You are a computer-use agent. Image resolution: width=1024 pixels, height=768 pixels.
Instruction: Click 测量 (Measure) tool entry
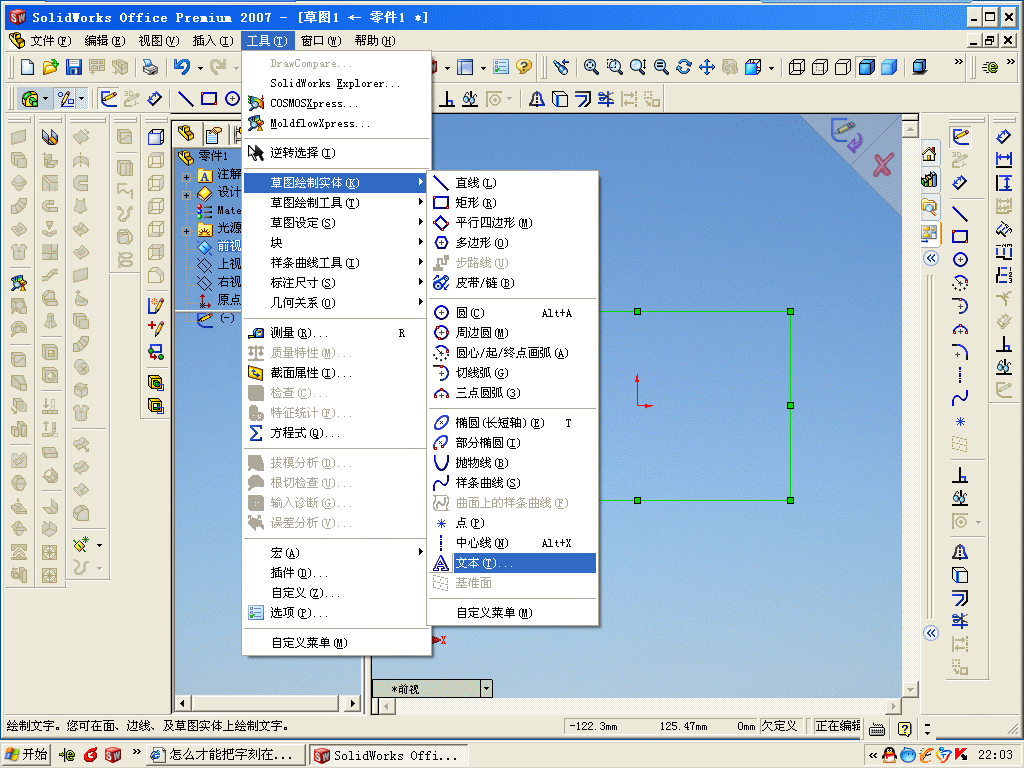coord(336,333)
